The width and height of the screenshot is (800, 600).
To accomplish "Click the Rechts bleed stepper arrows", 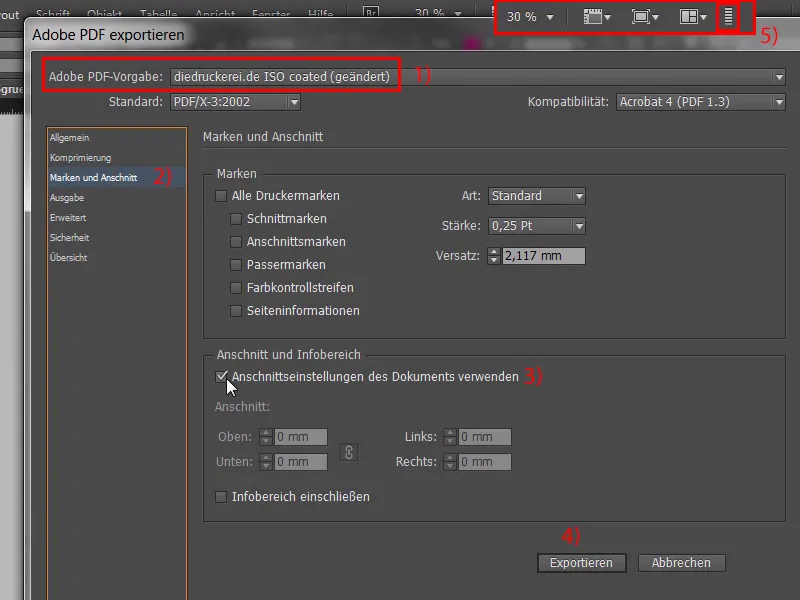I will [449, 462].
